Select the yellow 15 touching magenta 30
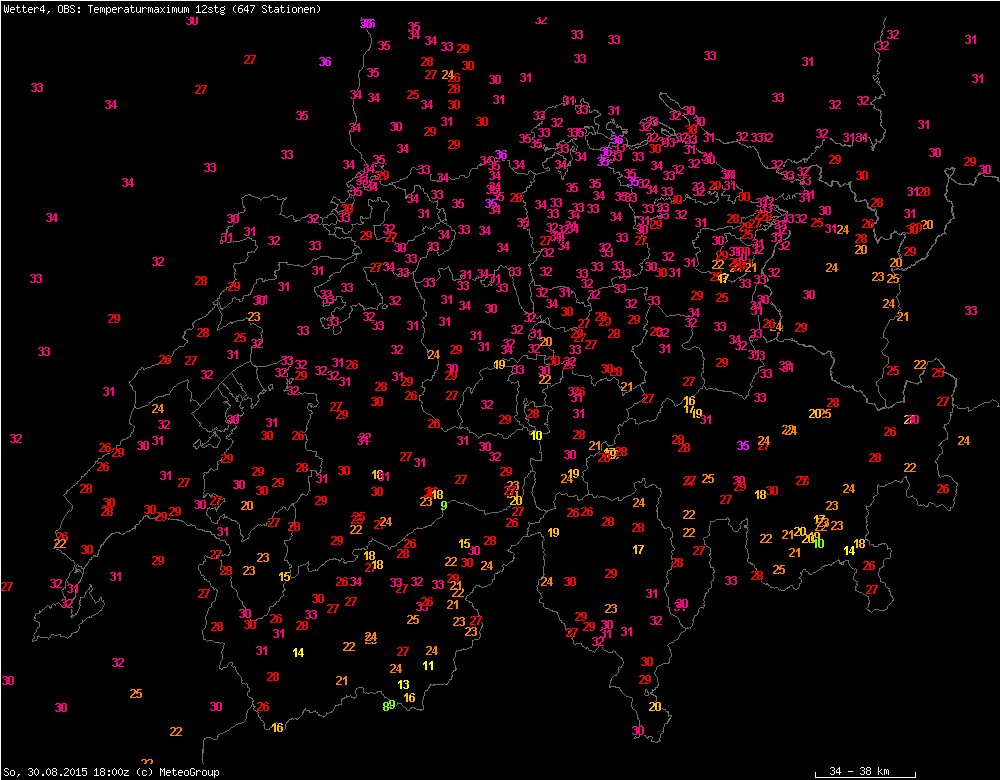This screenshot has width=1000, height=780. click(464, 544)
